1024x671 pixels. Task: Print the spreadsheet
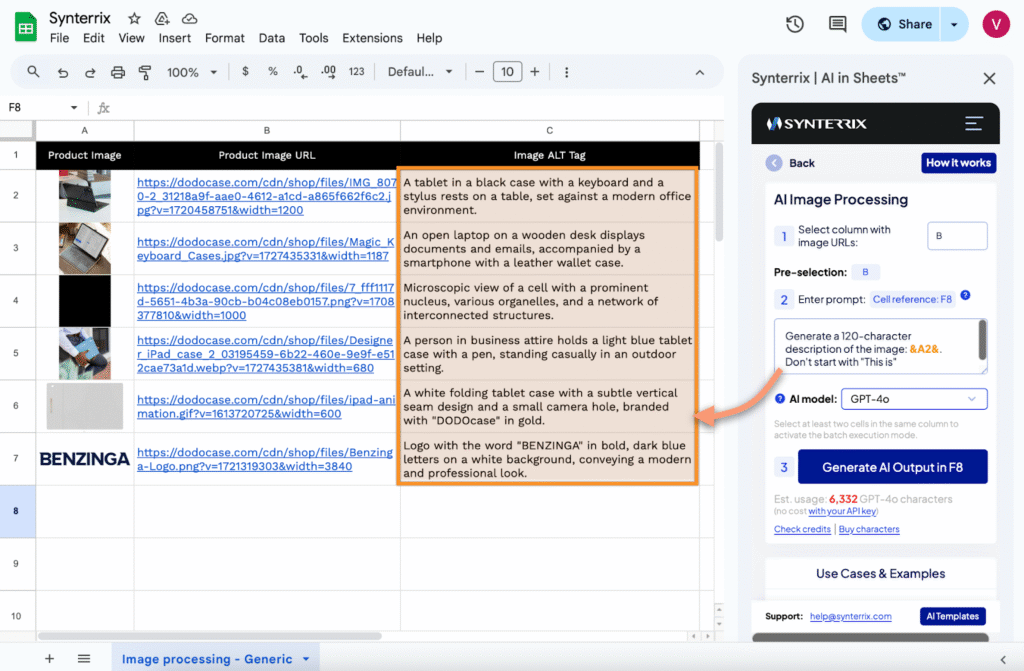click(118, 72)
